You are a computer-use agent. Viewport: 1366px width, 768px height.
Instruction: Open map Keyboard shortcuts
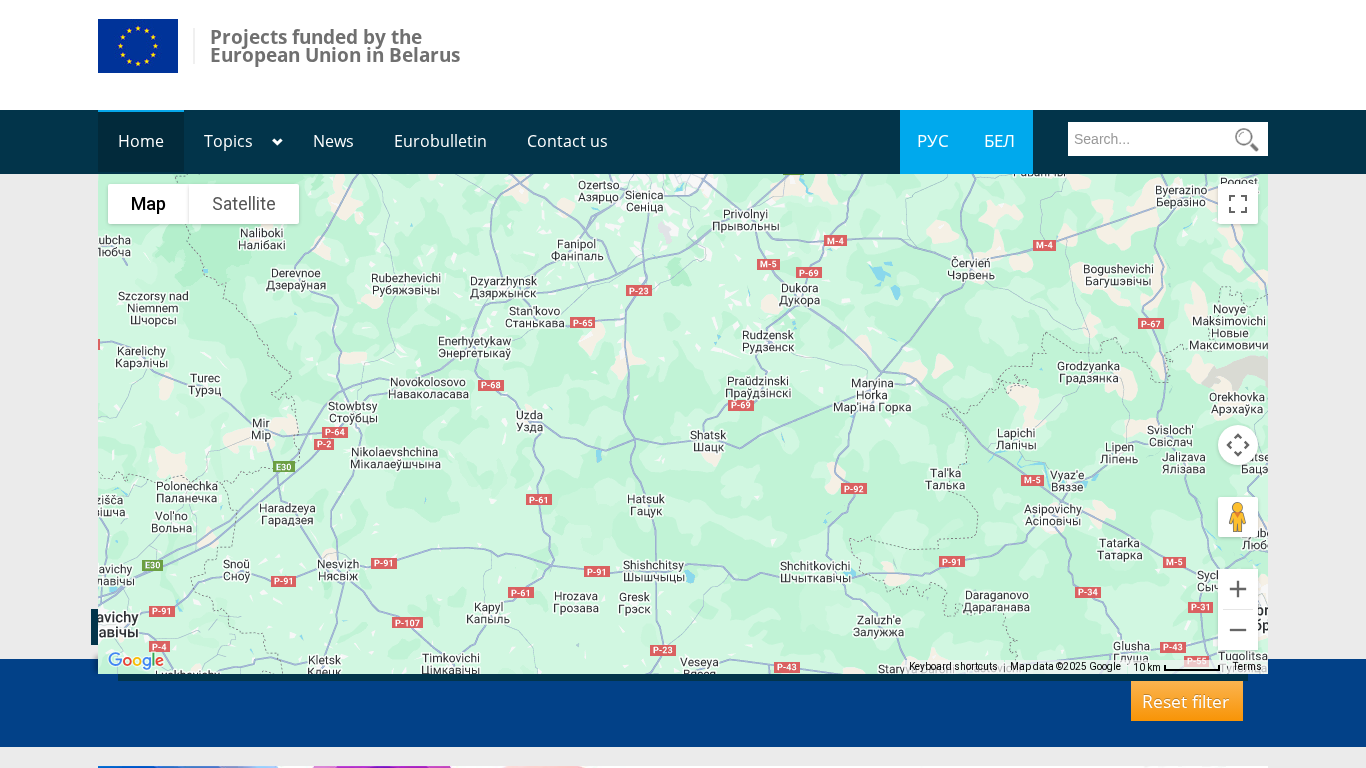pos(953,667)
